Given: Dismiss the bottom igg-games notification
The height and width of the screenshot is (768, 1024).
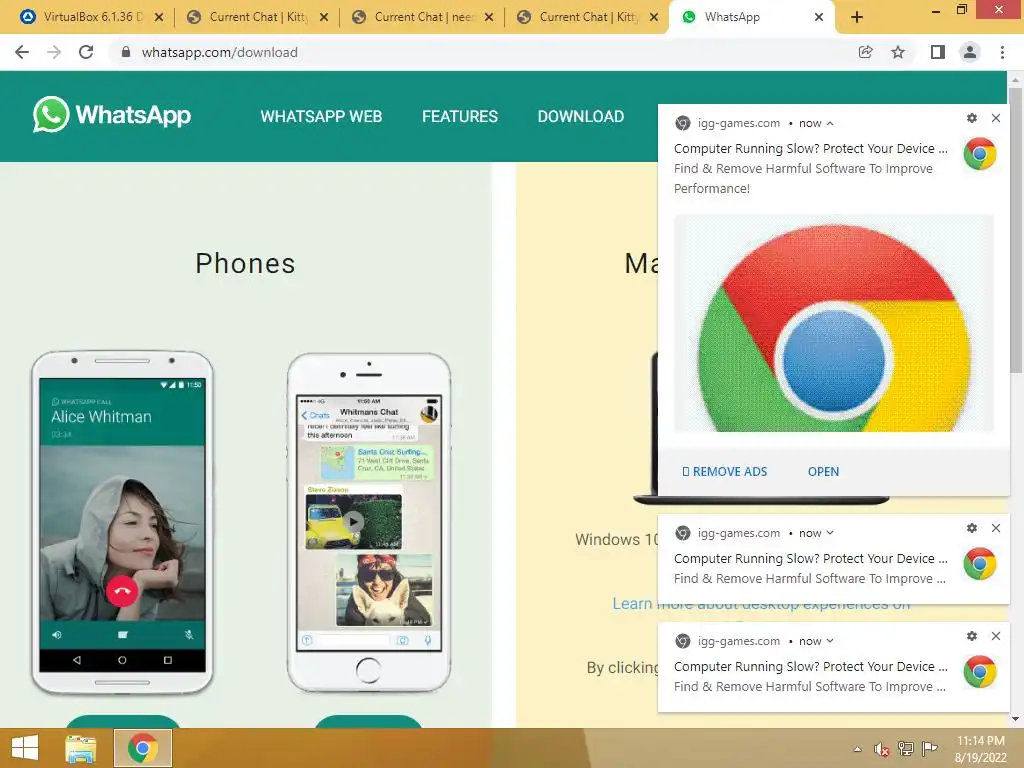Looking at the screenshot, I should (996, 636).
